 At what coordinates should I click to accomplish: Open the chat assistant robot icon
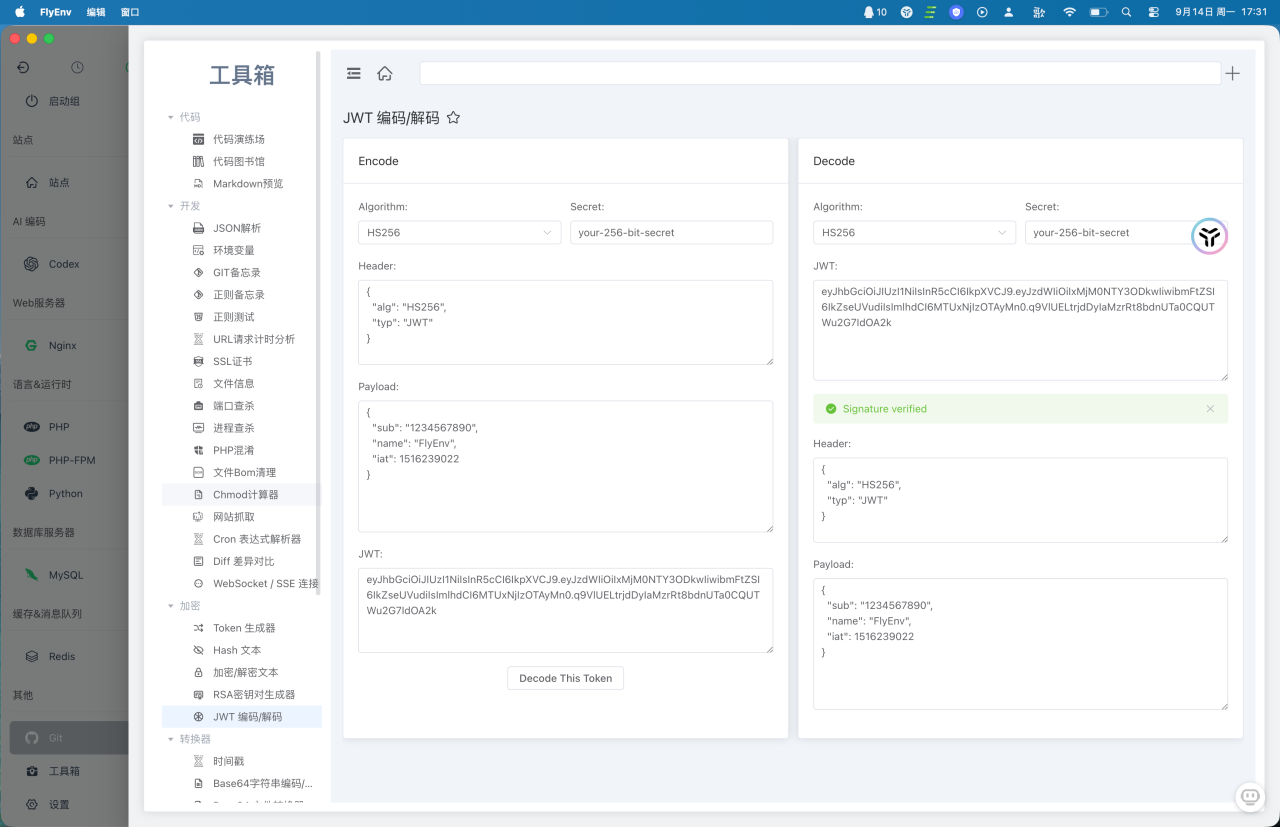1250,796
